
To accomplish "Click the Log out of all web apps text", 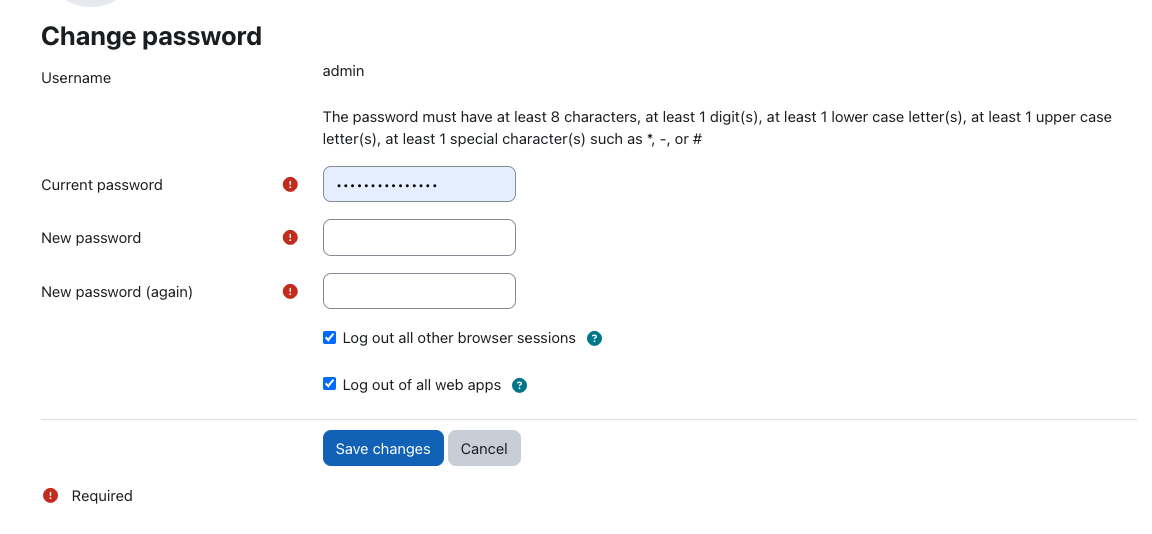I will [422, 385].
